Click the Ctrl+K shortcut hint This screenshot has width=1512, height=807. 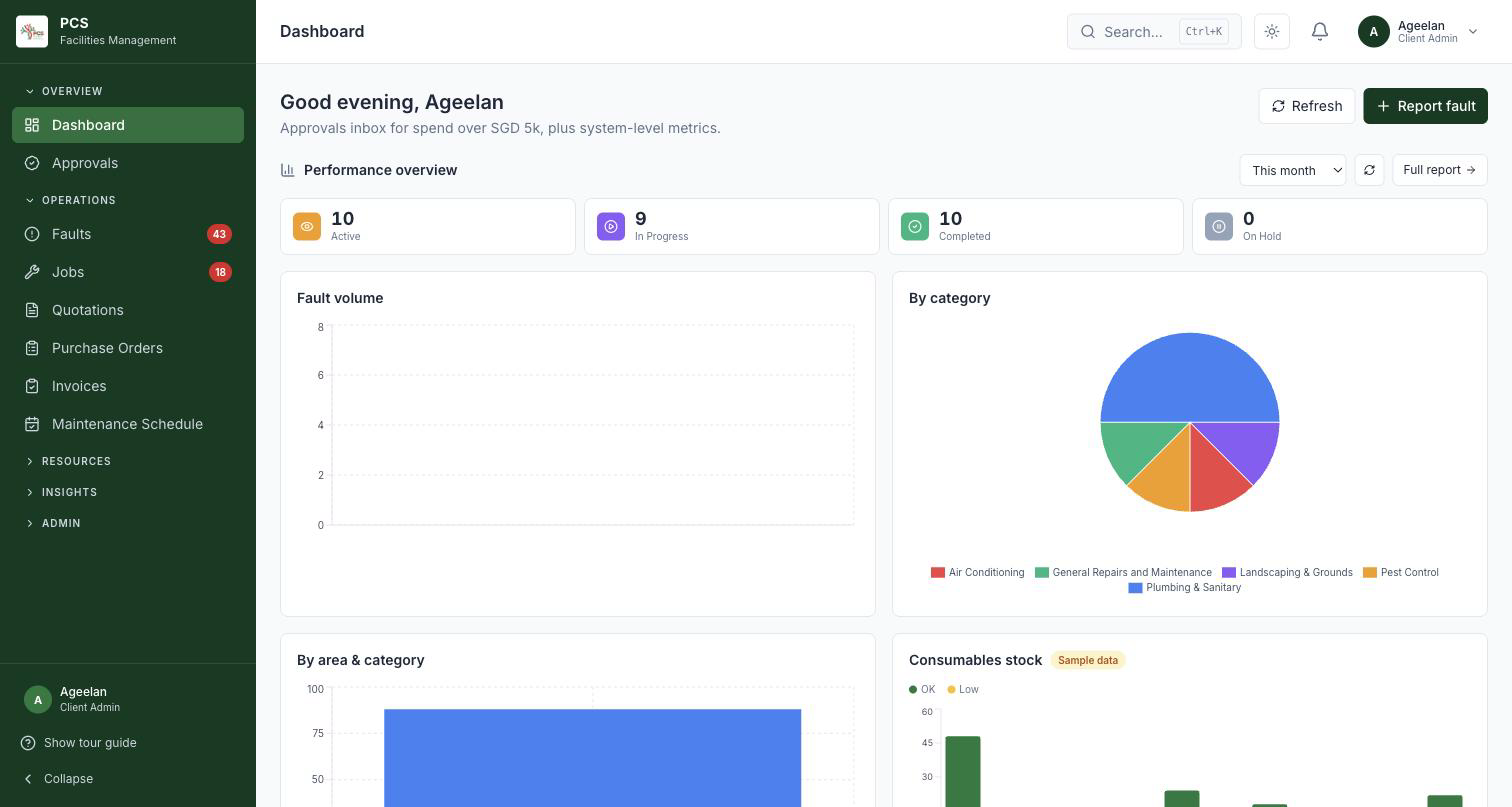click(x=1204, y=32)
